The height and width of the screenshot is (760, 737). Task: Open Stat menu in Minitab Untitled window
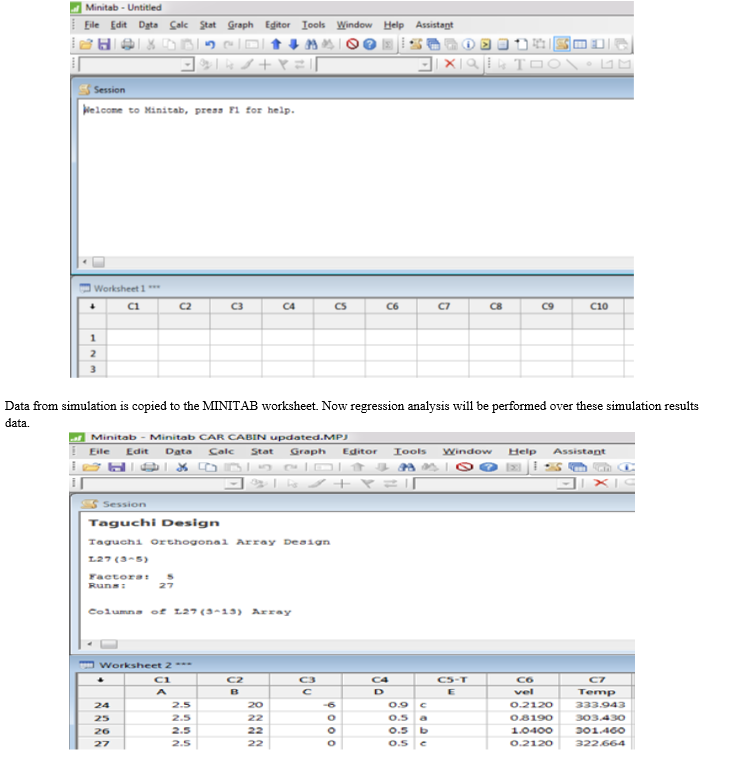coord(207,25)
